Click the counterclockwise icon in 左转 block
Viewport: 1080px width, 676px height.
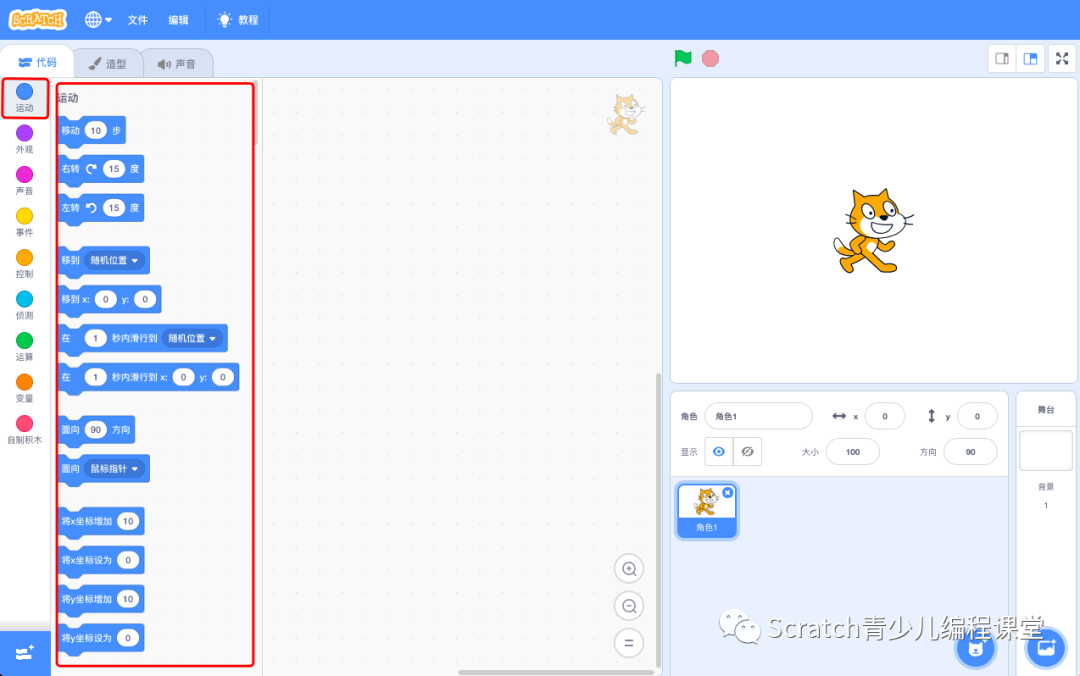pos(91,207)
